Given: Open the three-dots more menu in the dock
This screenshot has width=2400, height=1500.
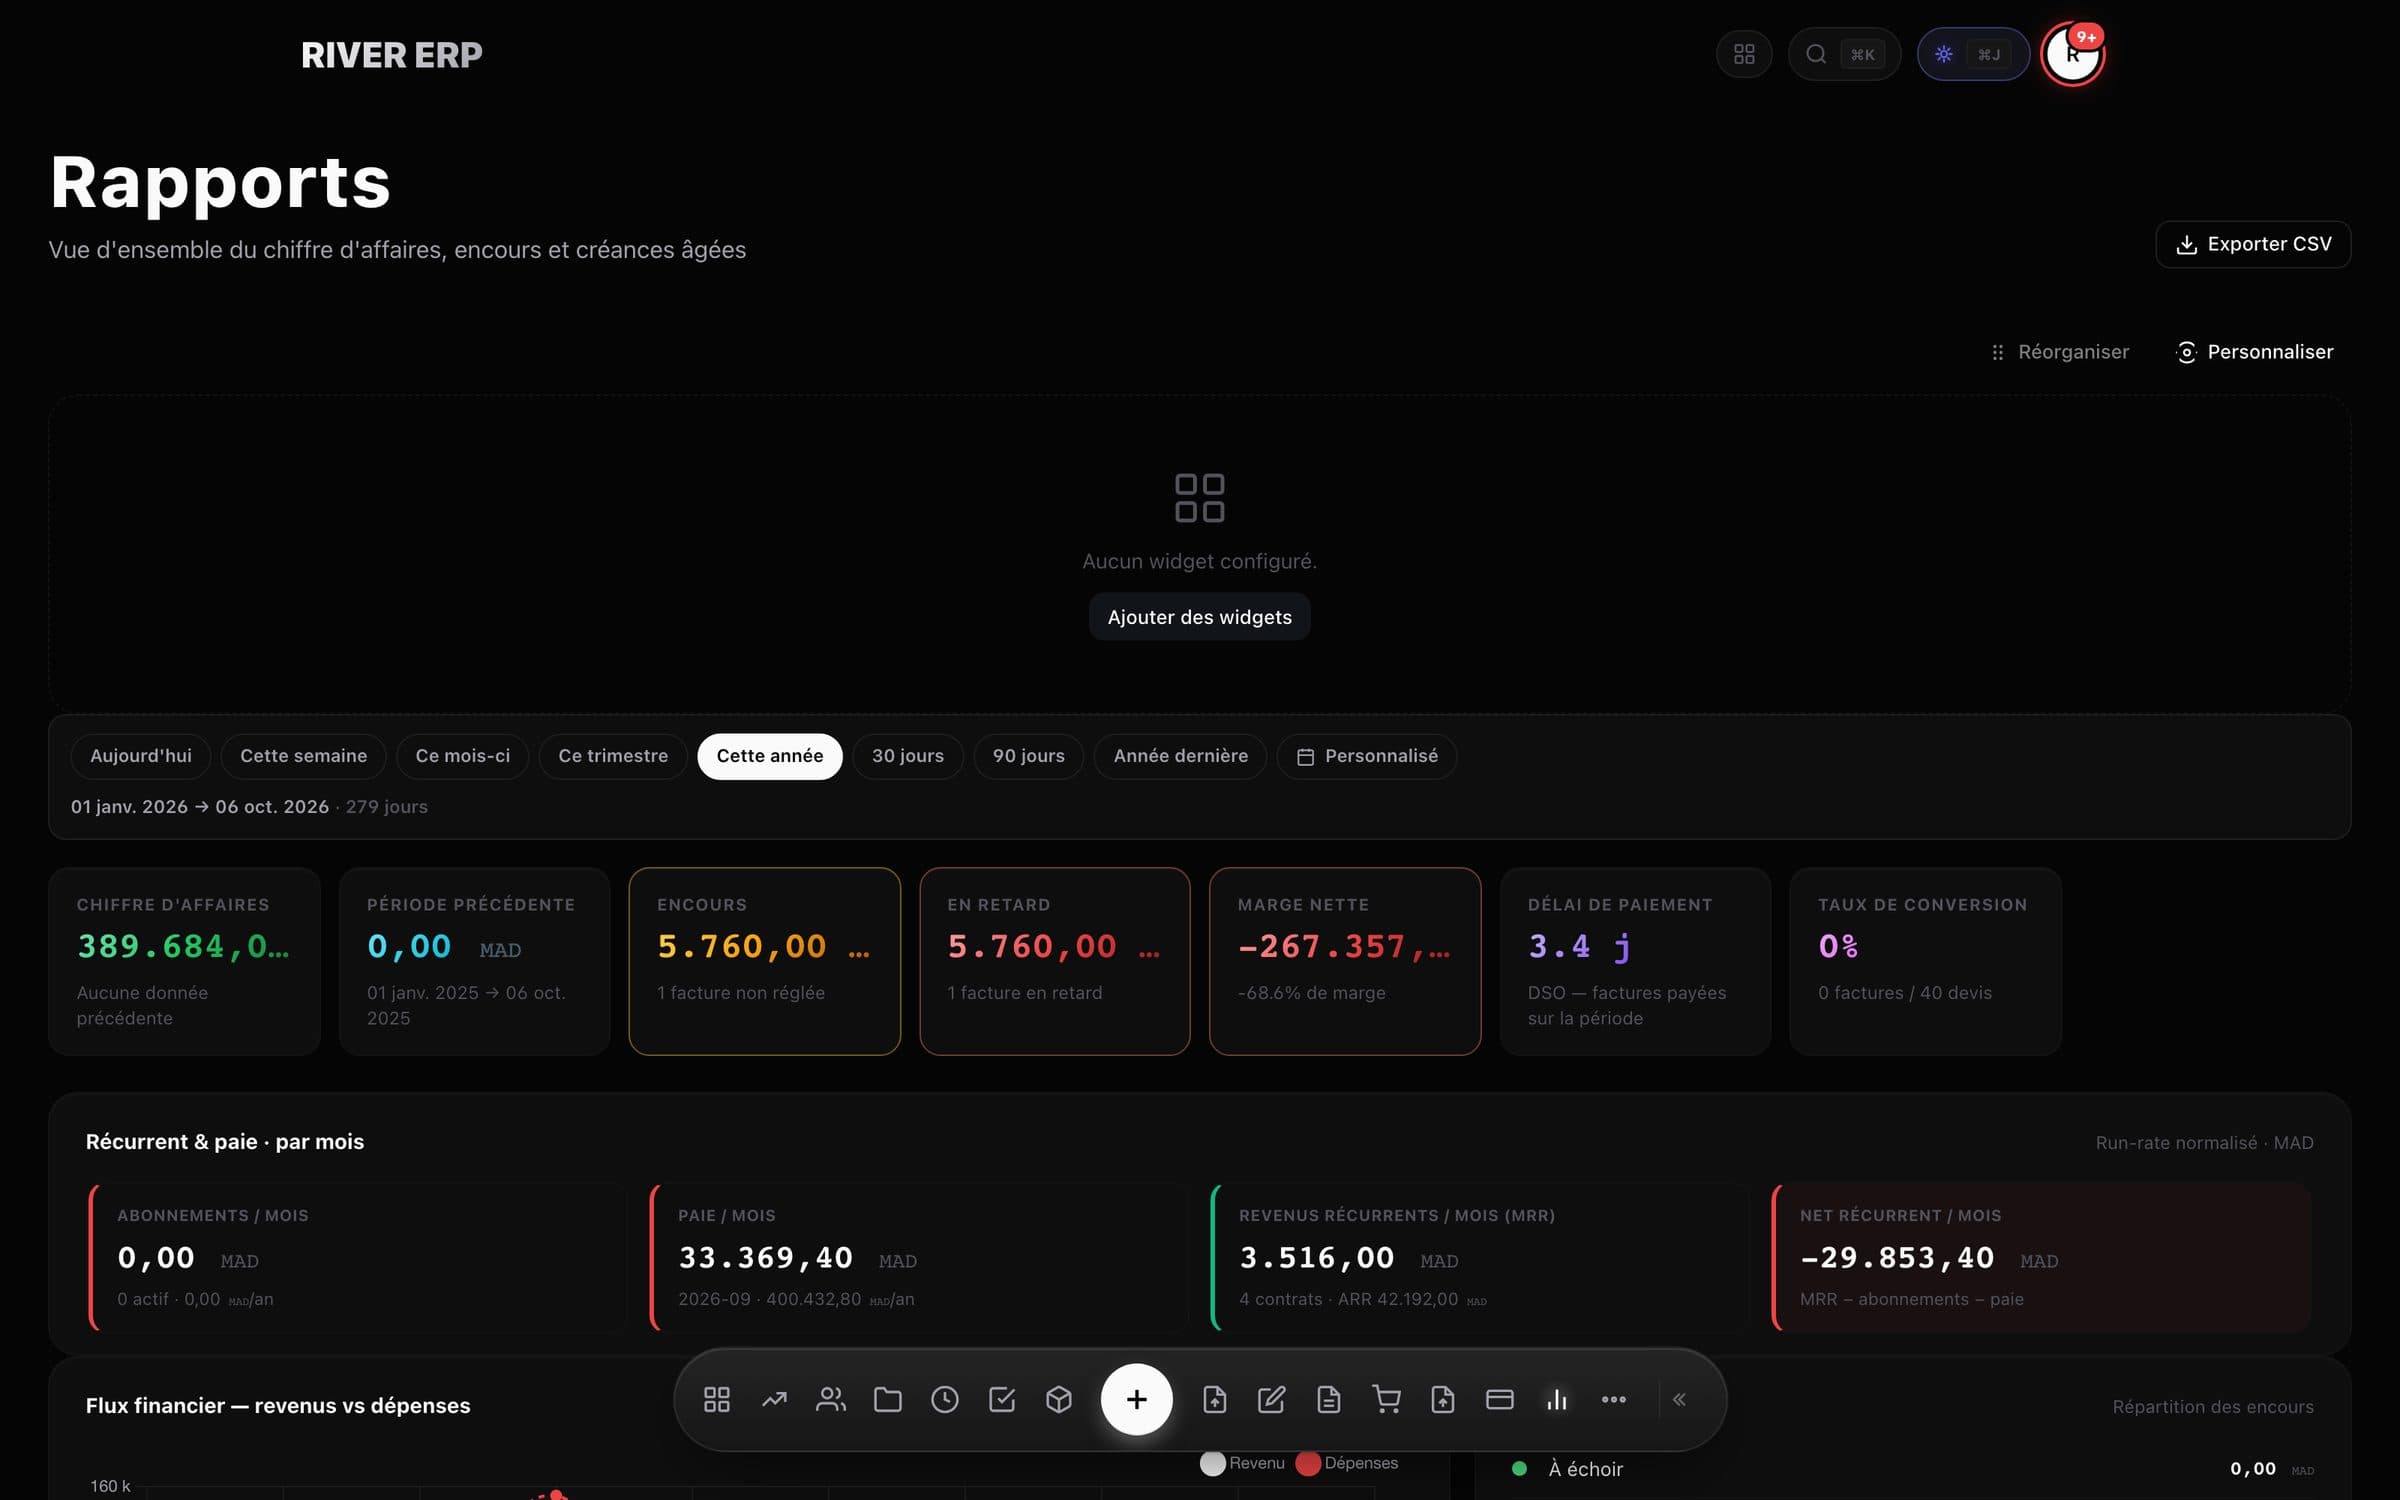Looking at the screenshot, I should pos(1614,1399).
